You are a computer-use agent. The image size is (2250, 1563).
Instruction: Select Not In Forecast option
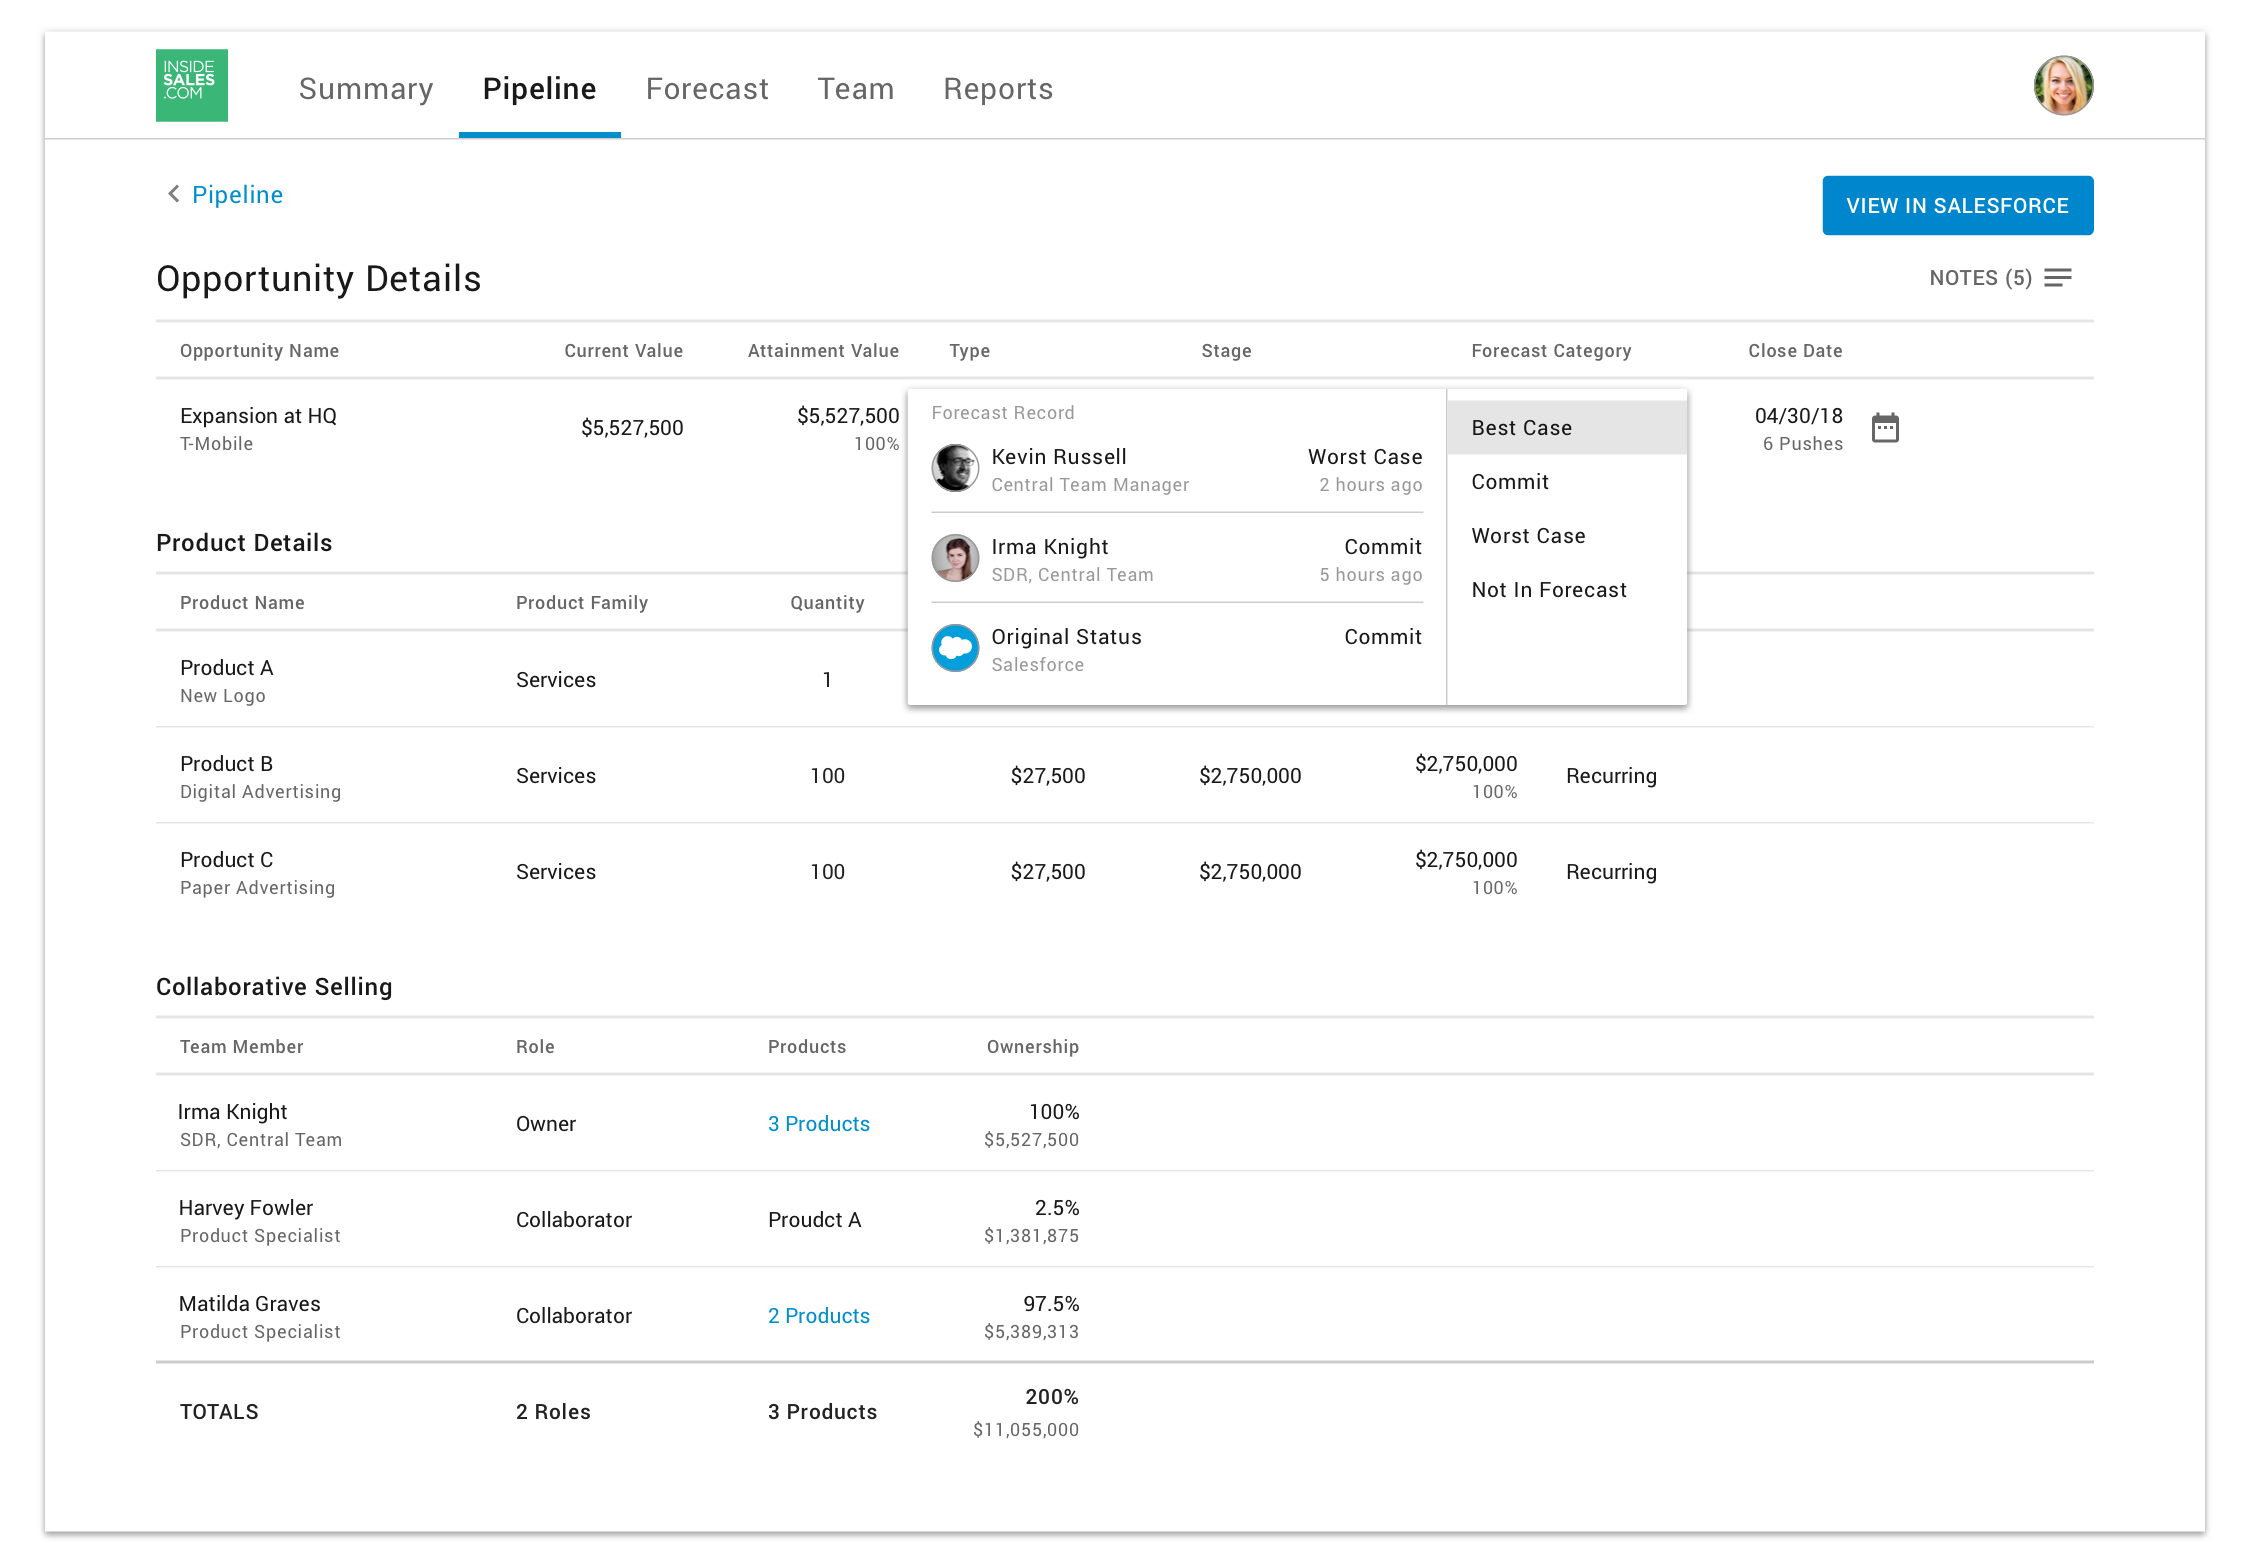pyautogui.click(x=1548, y=590)
